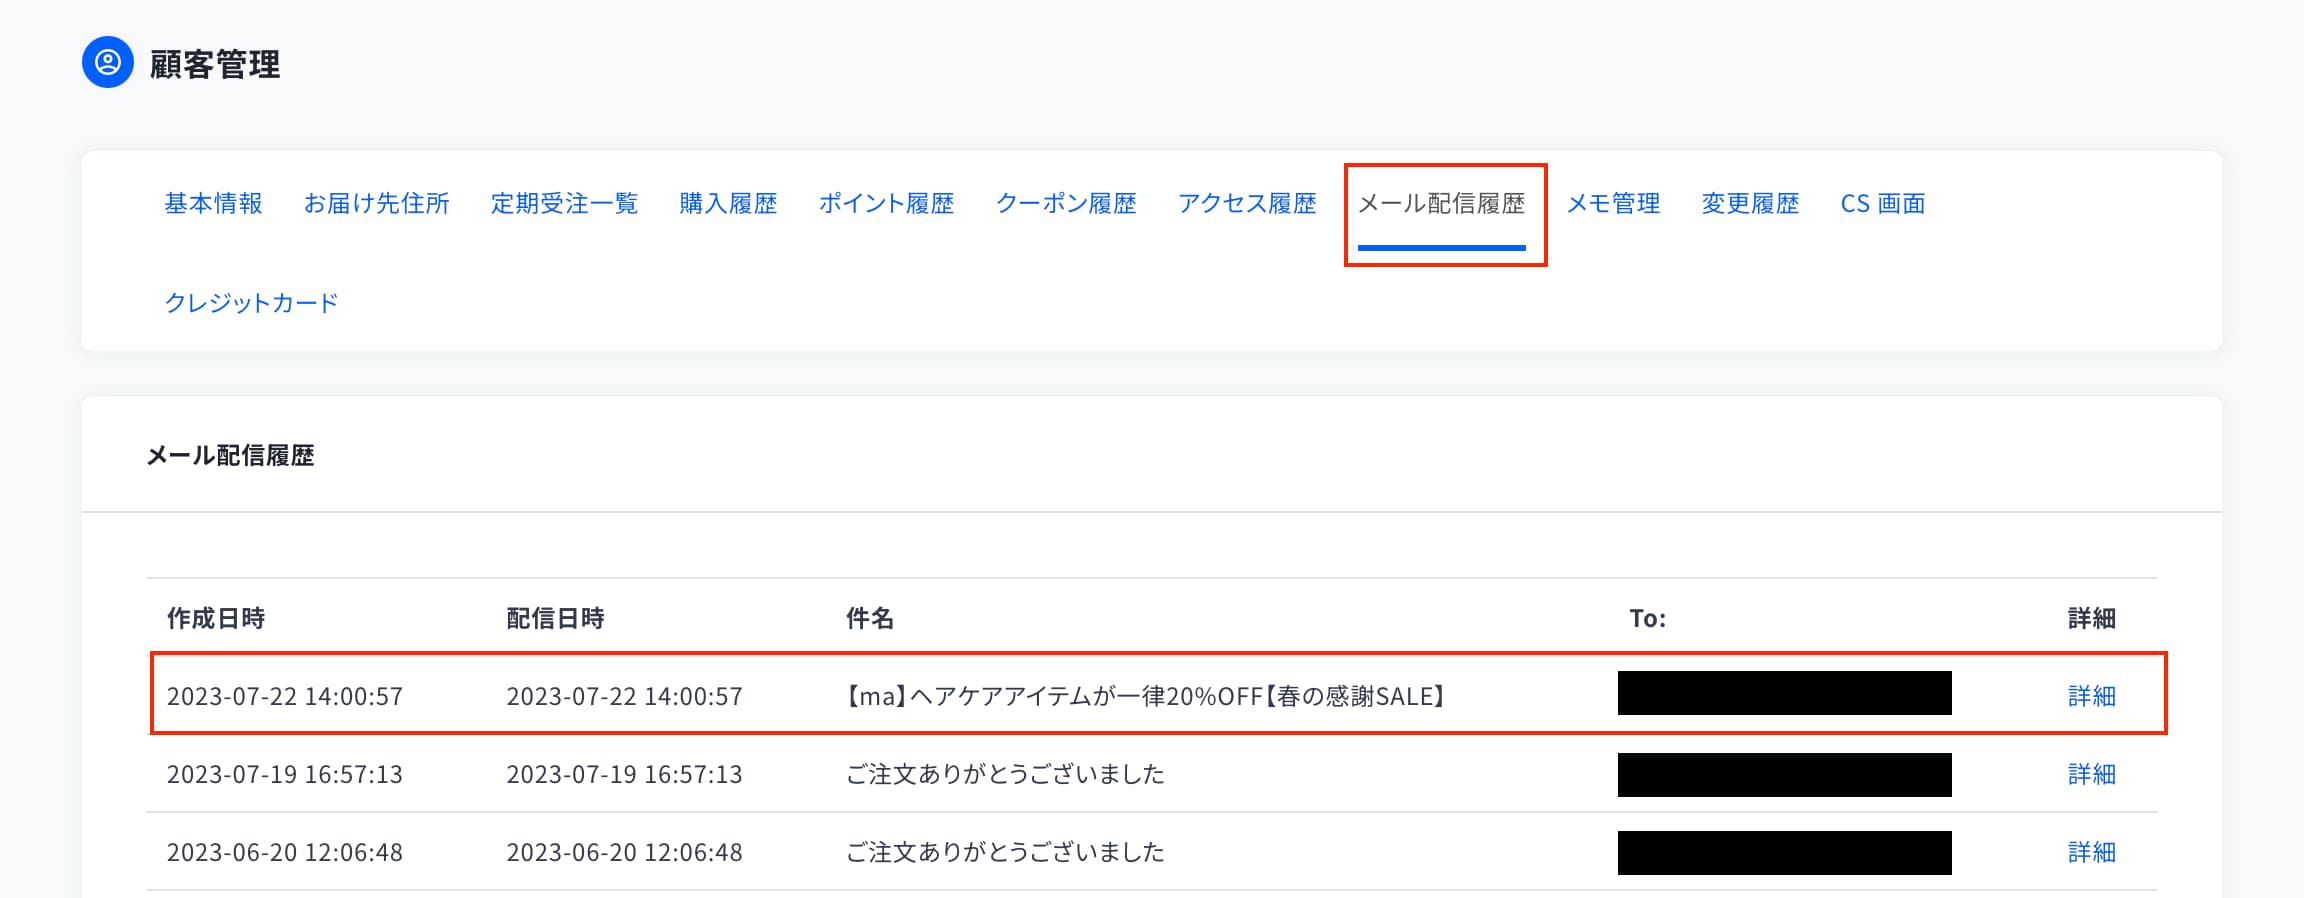Open 詳細 for the 2023-06-20 order email
2304x898 pixels.
pos(2091,852)
